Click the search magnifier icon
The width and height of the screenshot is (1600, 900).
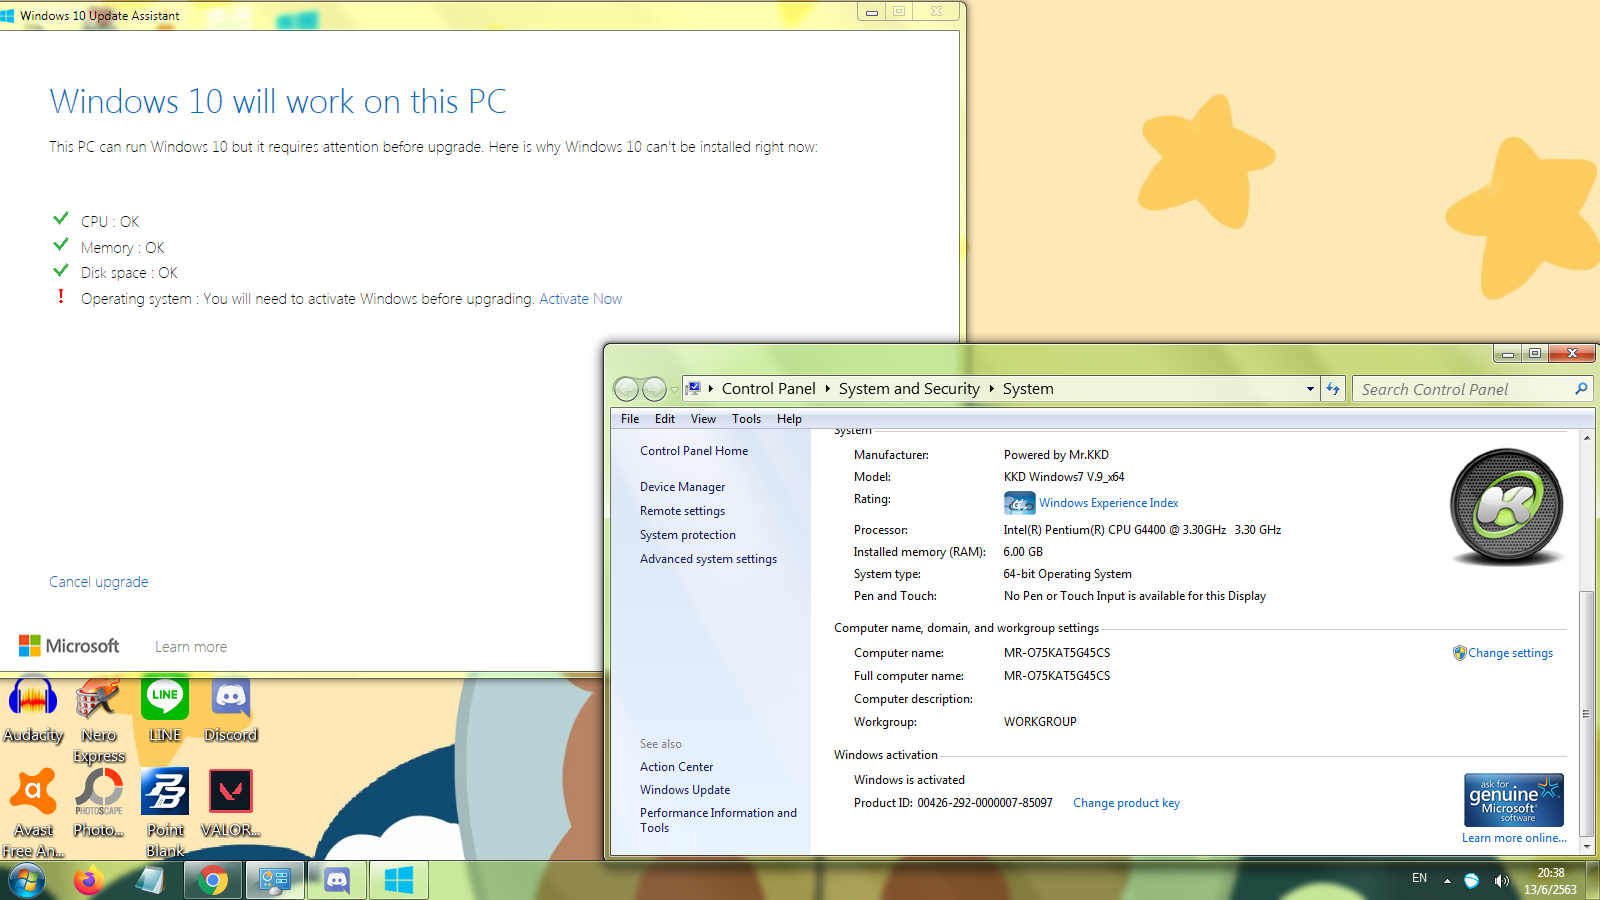coord(1581,389)
